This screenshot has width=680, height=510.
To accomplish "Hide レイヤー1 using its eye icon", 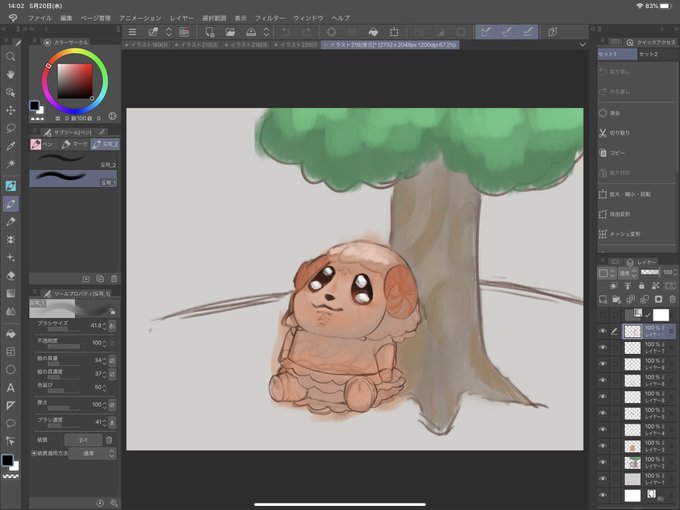I will coord(602,479).
